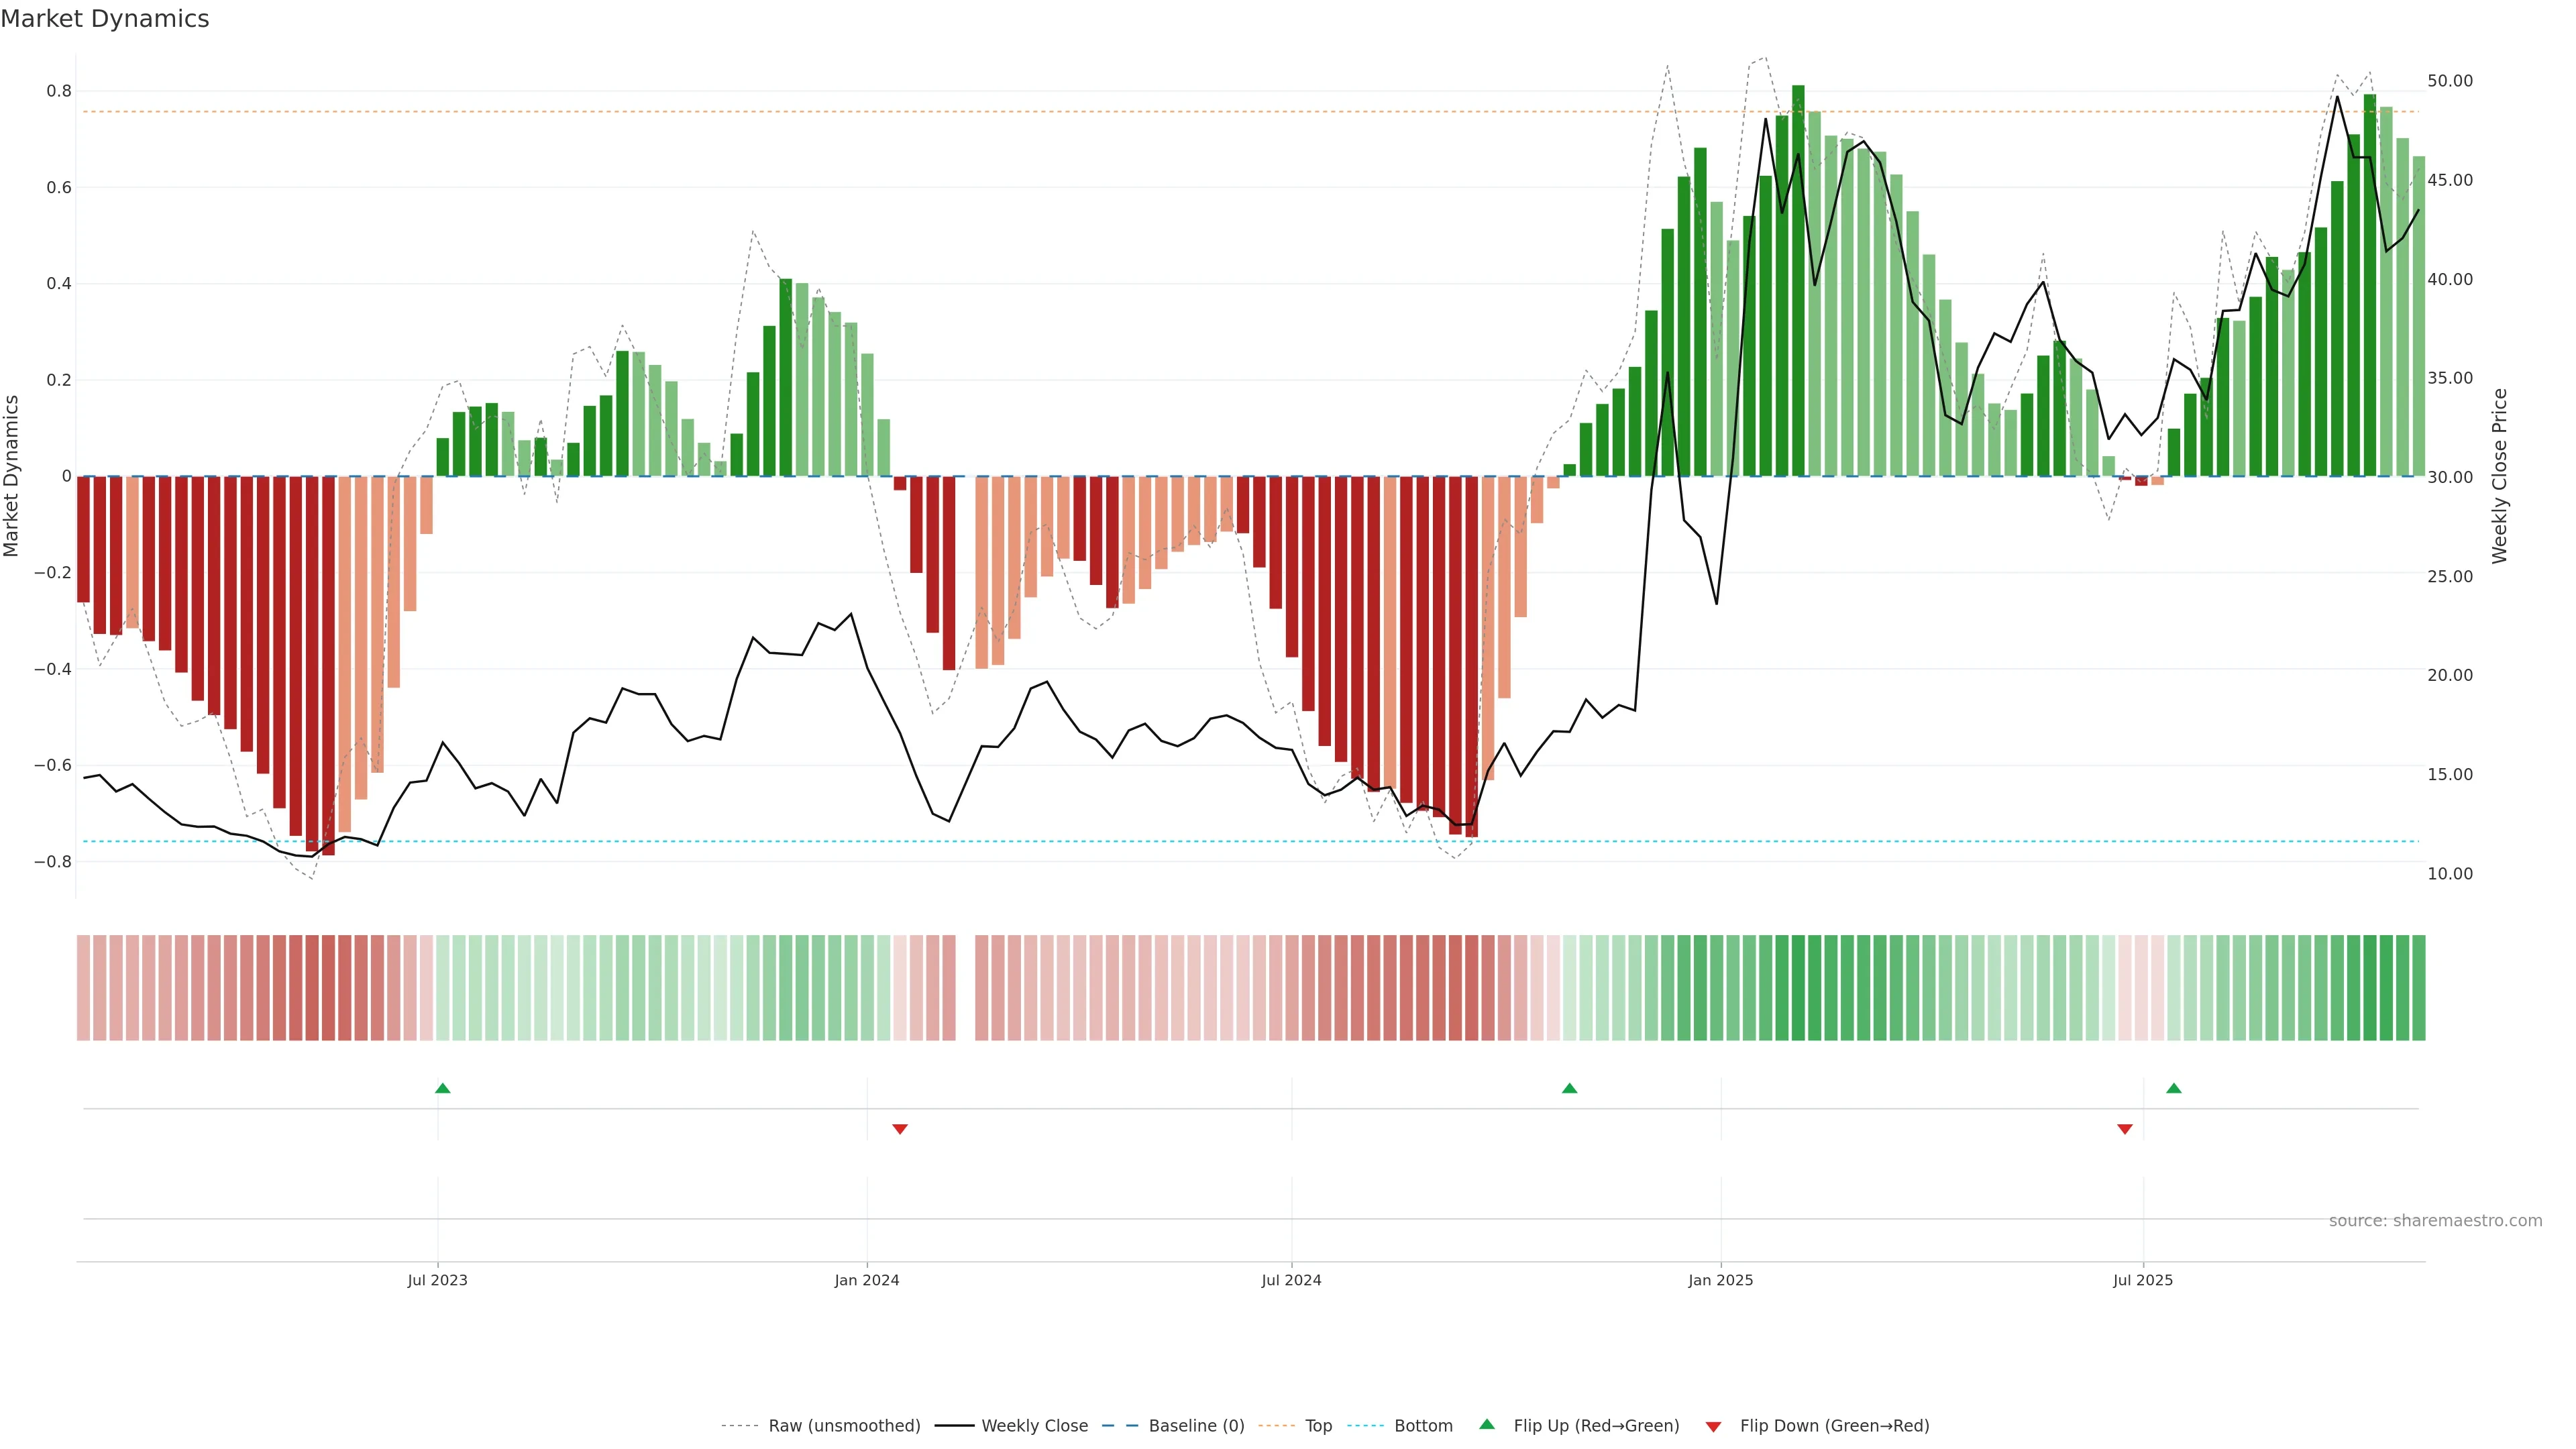This screenshot has height=1449, width=2576.
Task: Click the Flip Down legend triangle icon
Action: point(1713,1427)
